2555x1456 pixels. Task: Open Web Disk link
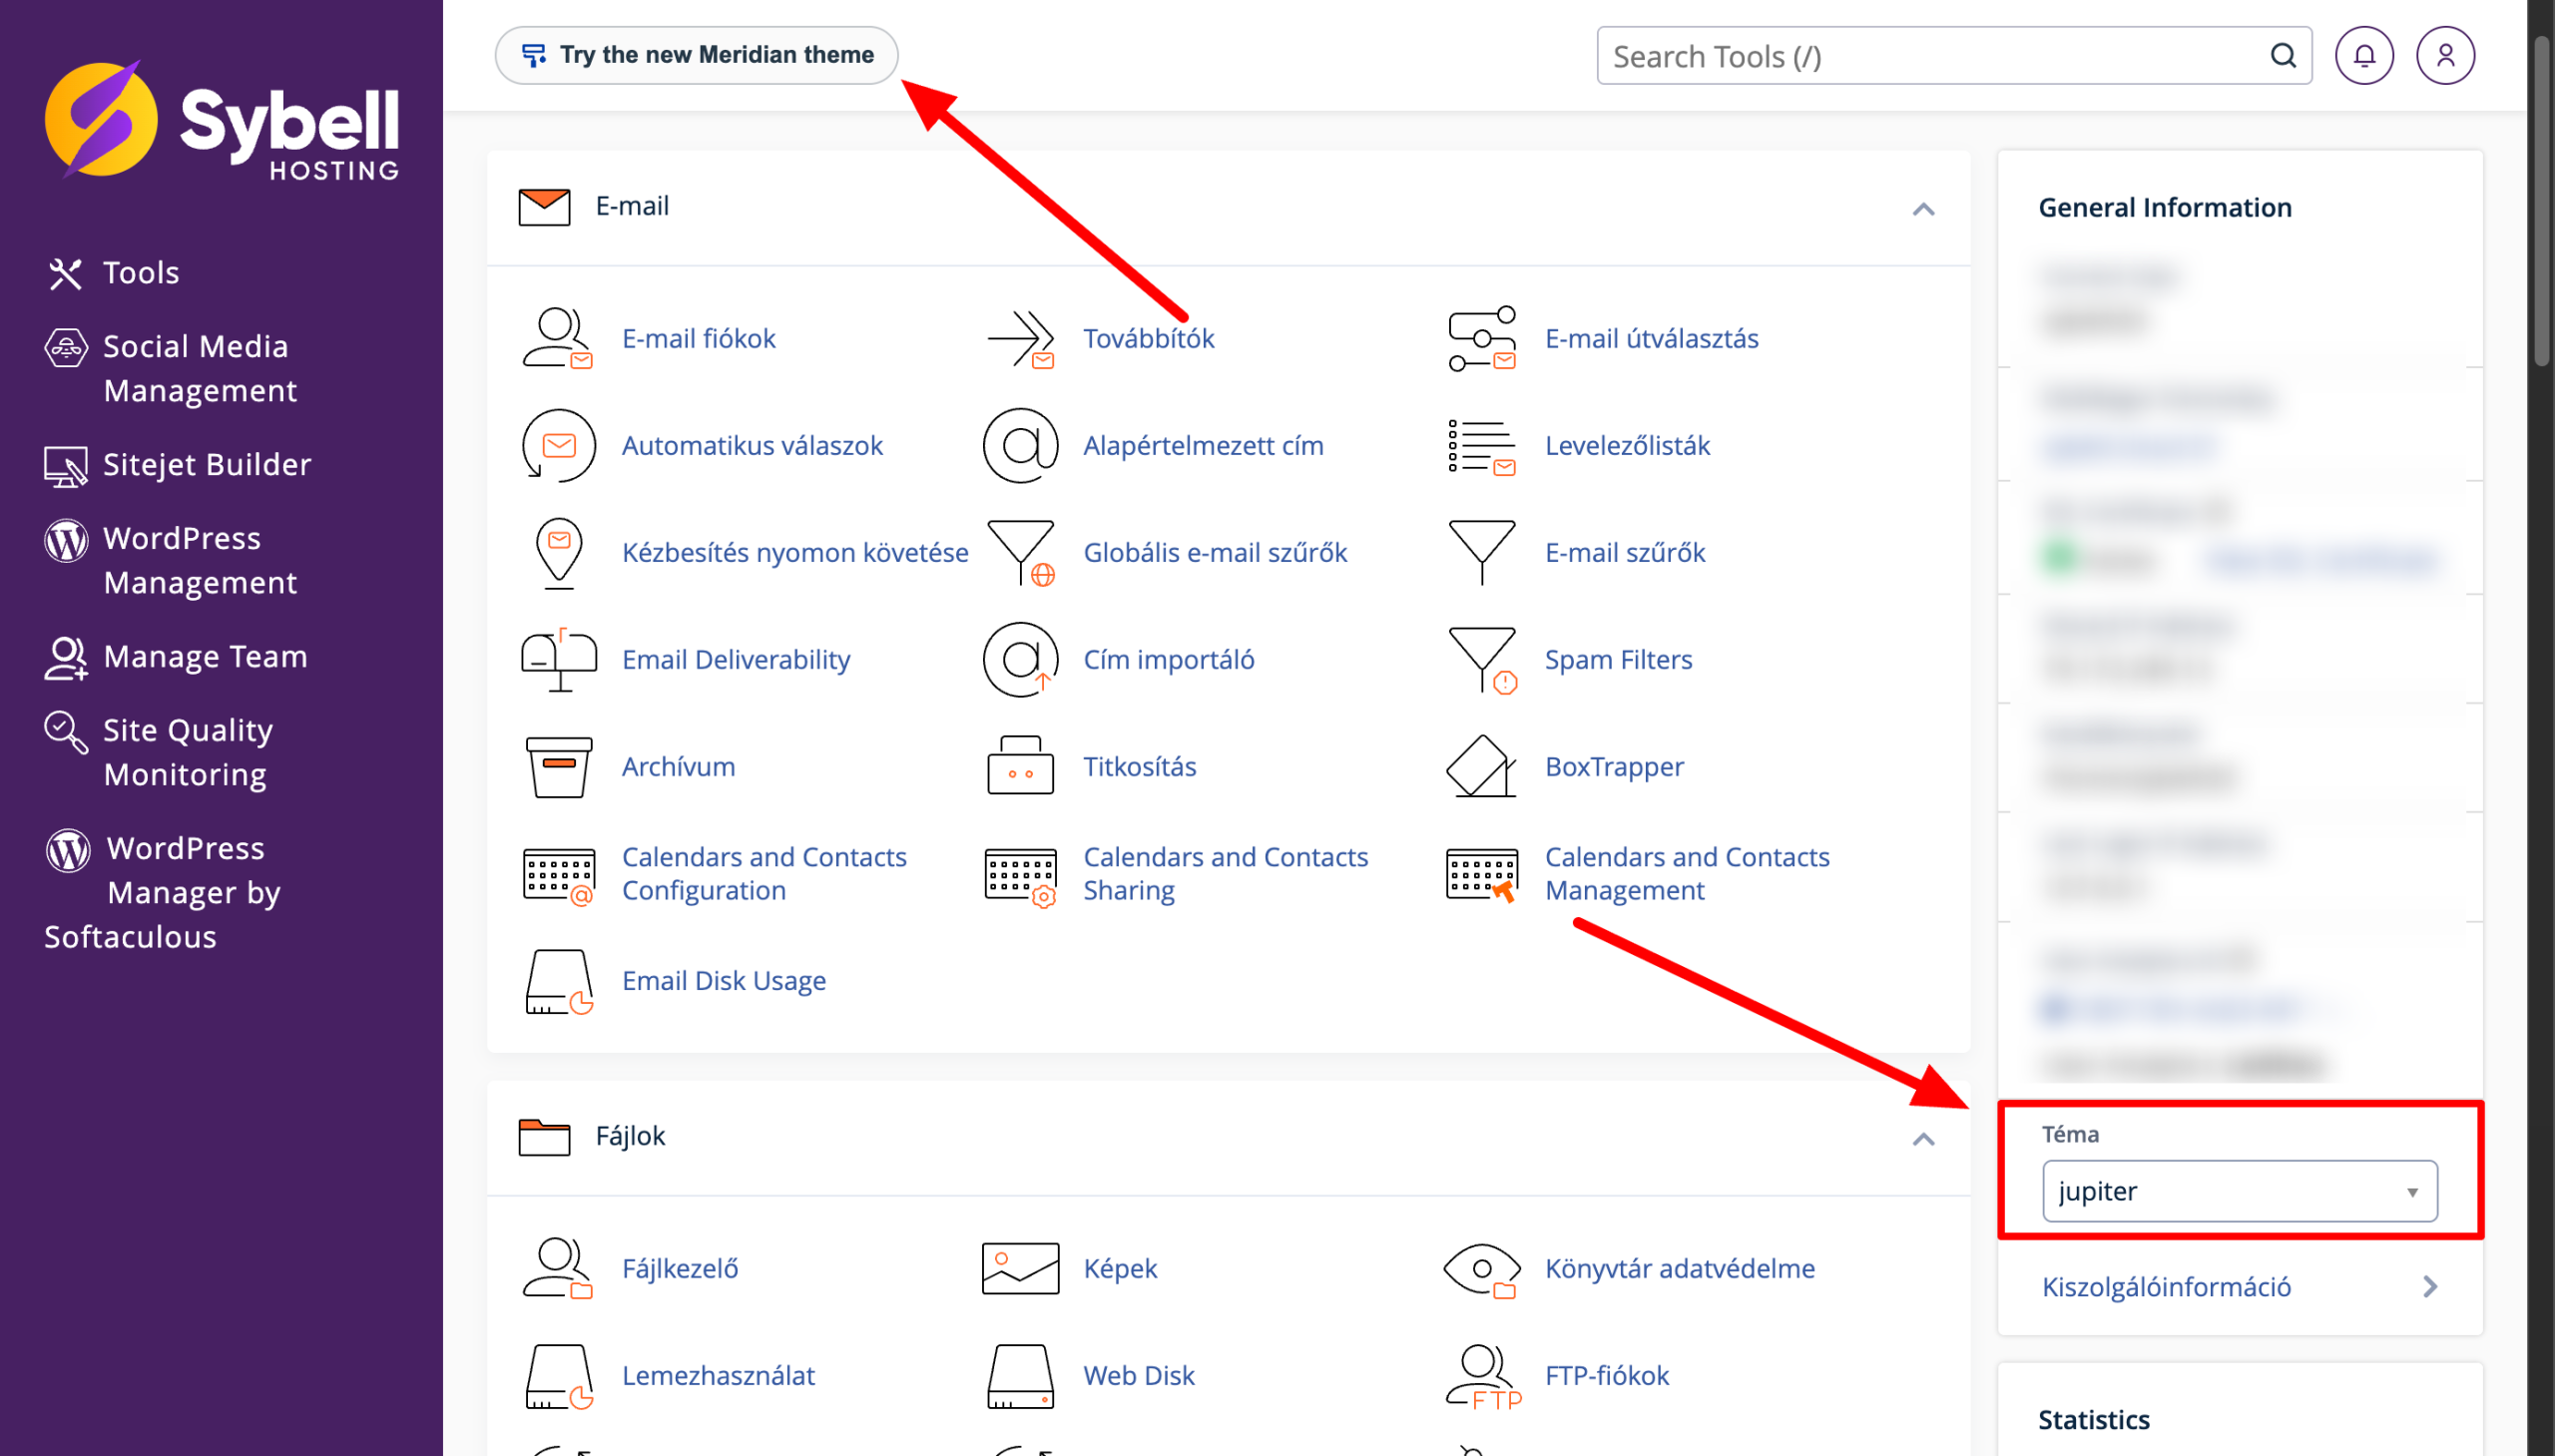coord(1139,1376)
